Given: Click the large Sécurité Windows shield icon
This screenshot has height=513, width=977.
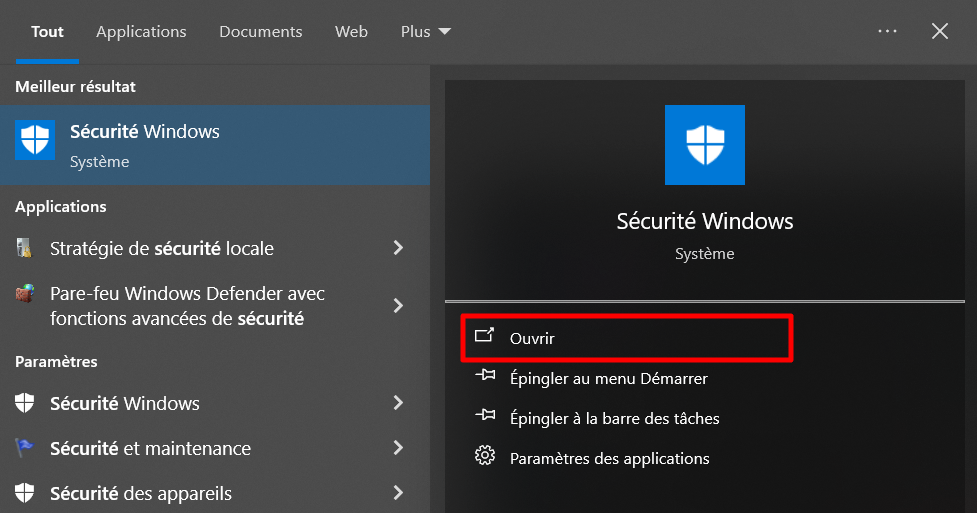Looking at the screenshot, I should [x=705, y=145].
